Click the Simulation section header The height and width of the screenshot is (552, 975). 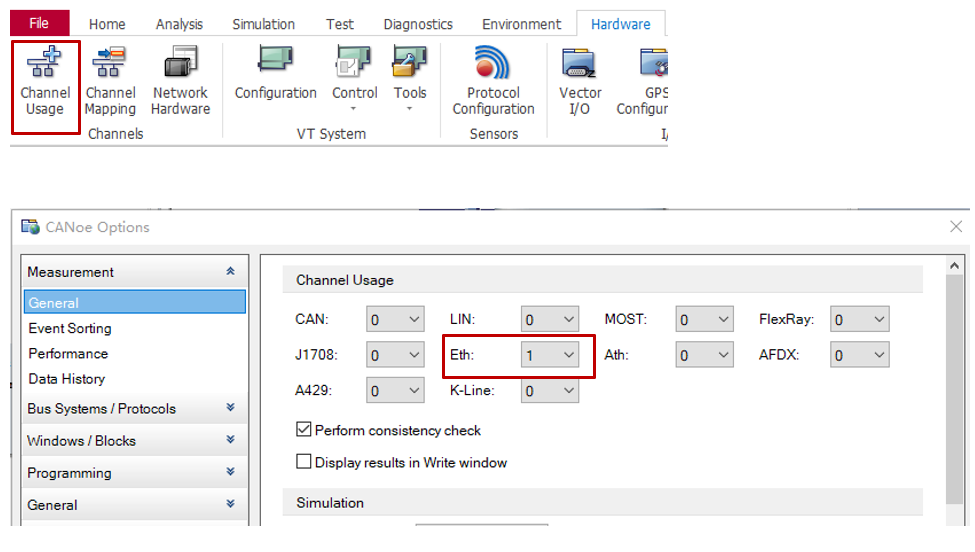[x=603, y=502]
